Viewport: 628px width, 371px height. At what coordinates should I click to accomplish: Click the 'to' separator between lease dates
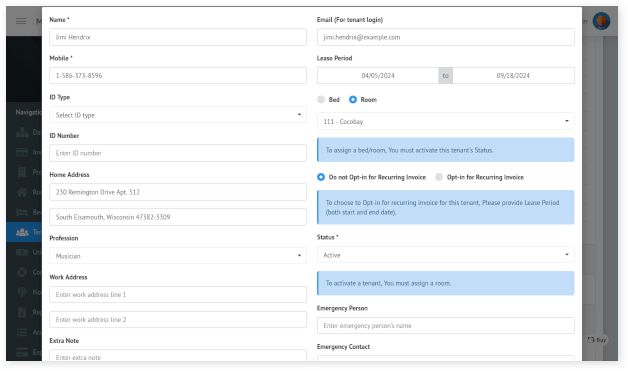445,75
